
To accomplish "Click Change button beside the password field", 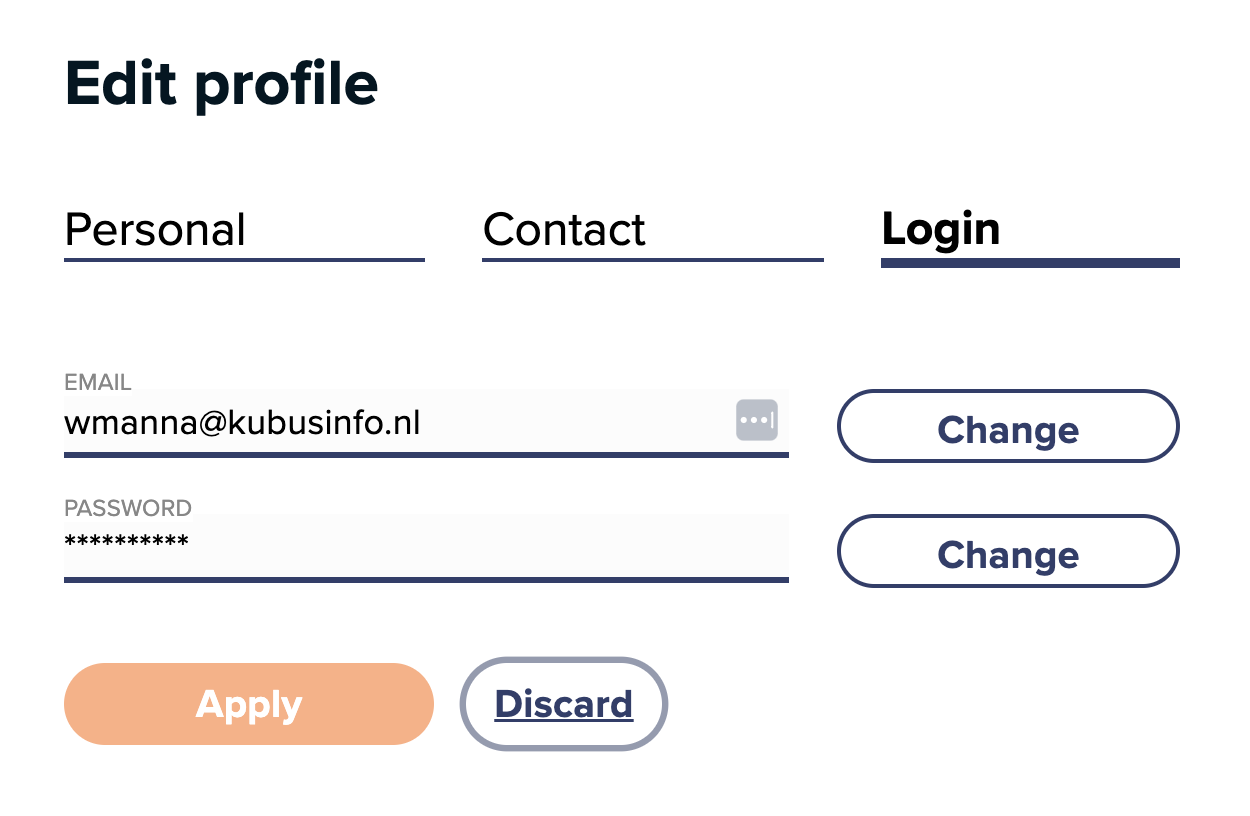I will 1008,551.
